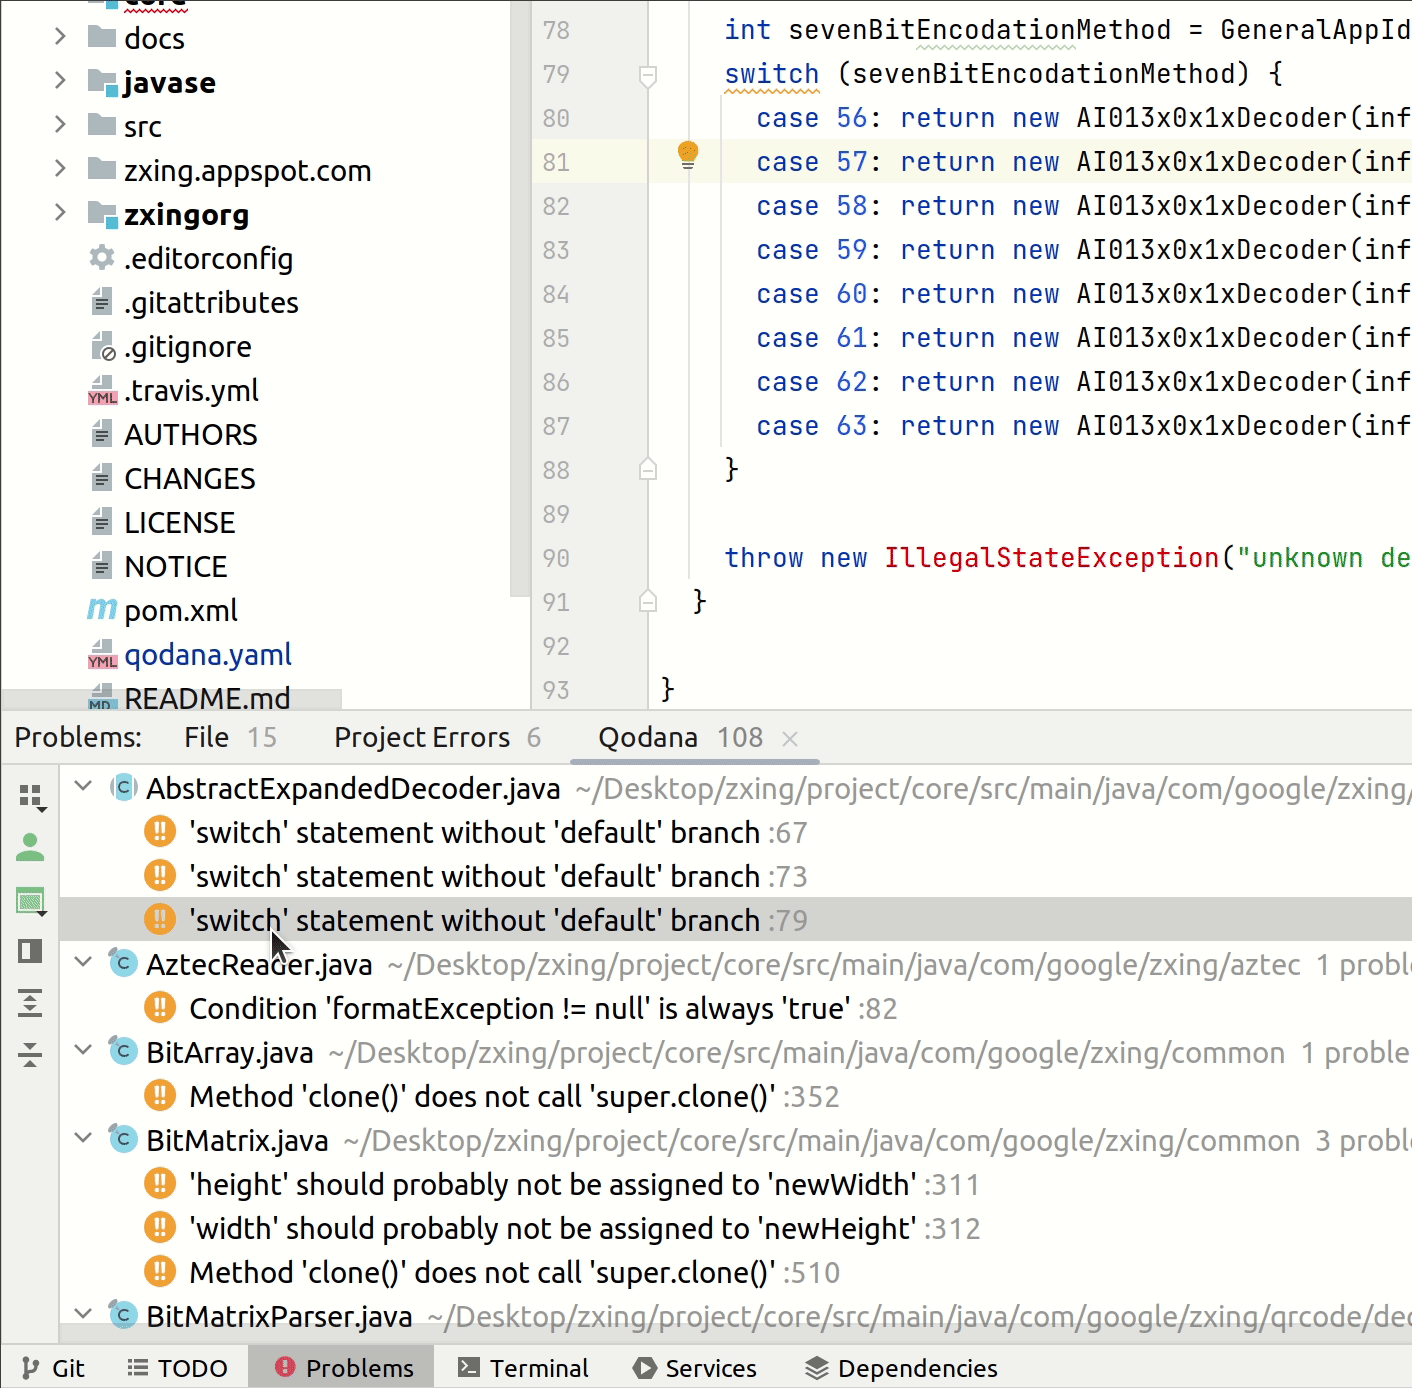1412x1388 pixels.
Task: Click the green Qodana report icon
Action: (x=31, y=901)
